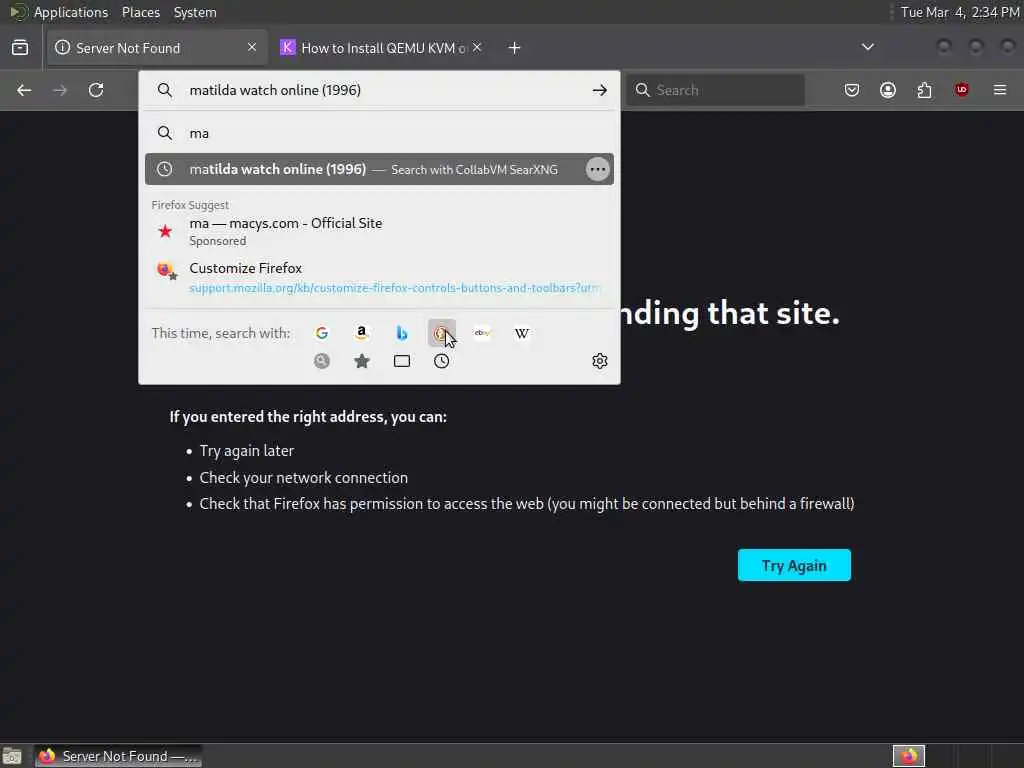
Task: Open a new tab with plus
Action: (515, 48)
